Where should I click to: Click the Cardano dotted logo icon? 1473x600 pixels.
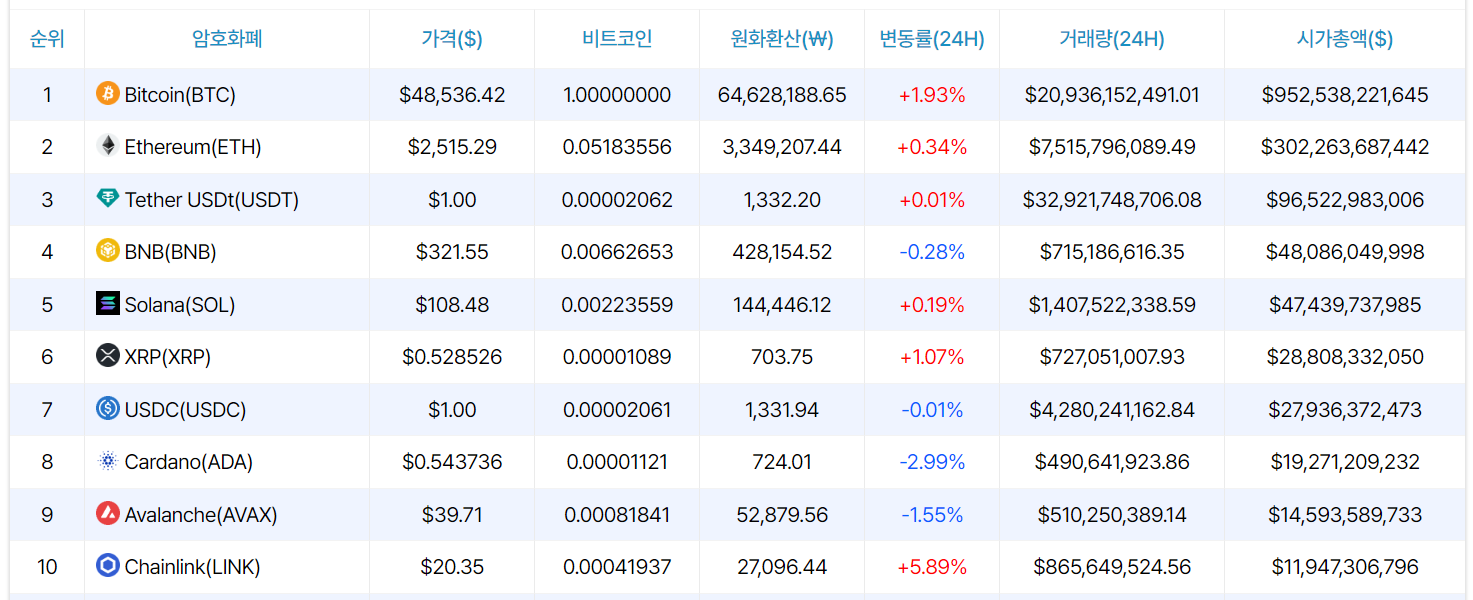(107, 461)
